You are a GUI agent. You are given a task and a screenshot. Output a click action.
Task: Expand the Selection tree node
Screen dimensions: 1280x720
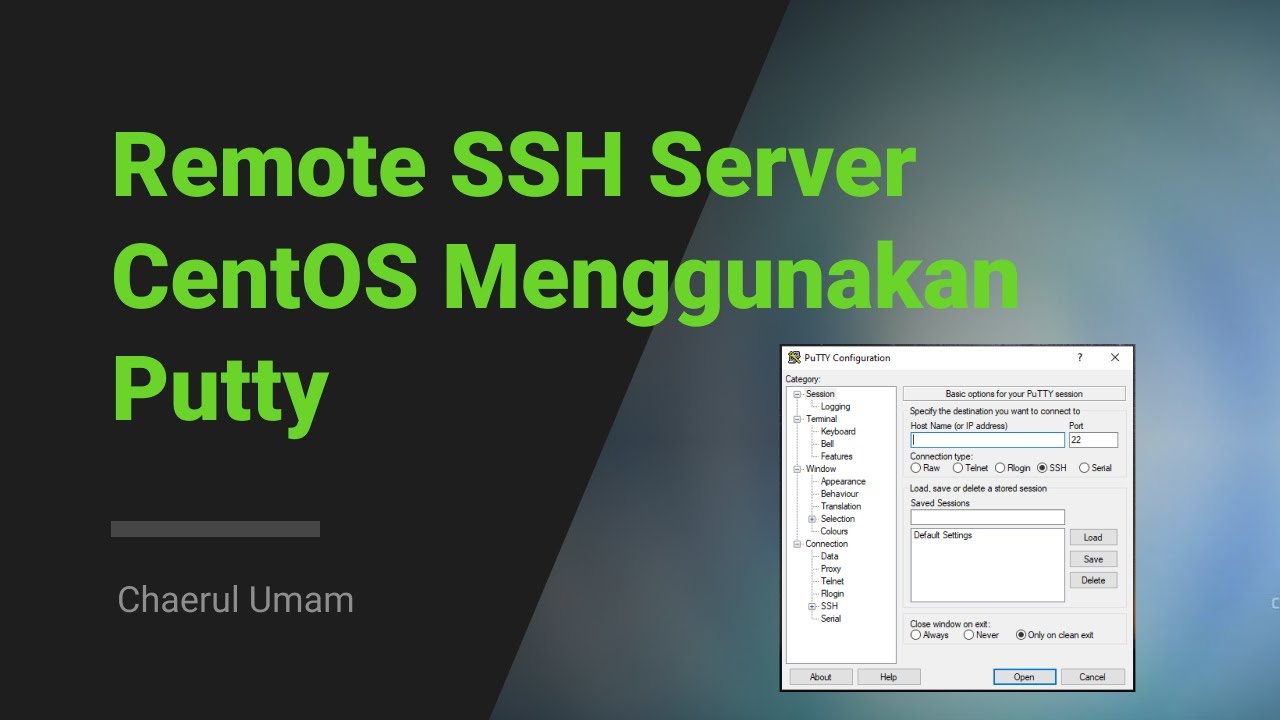click(x=812, y=519)
